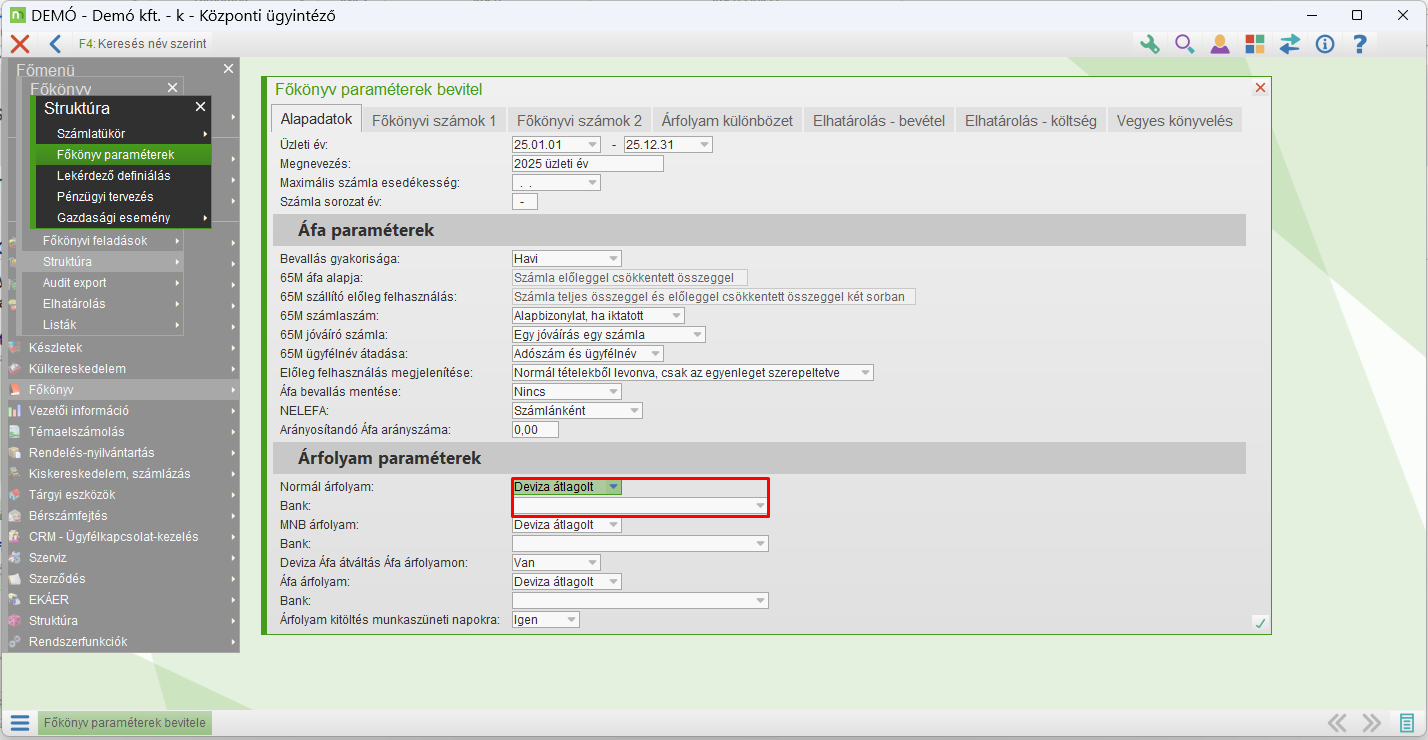The width and height of the screenshot is (1428, 740).
Task: Open the circled info icon
Action: click(1325, 44)
